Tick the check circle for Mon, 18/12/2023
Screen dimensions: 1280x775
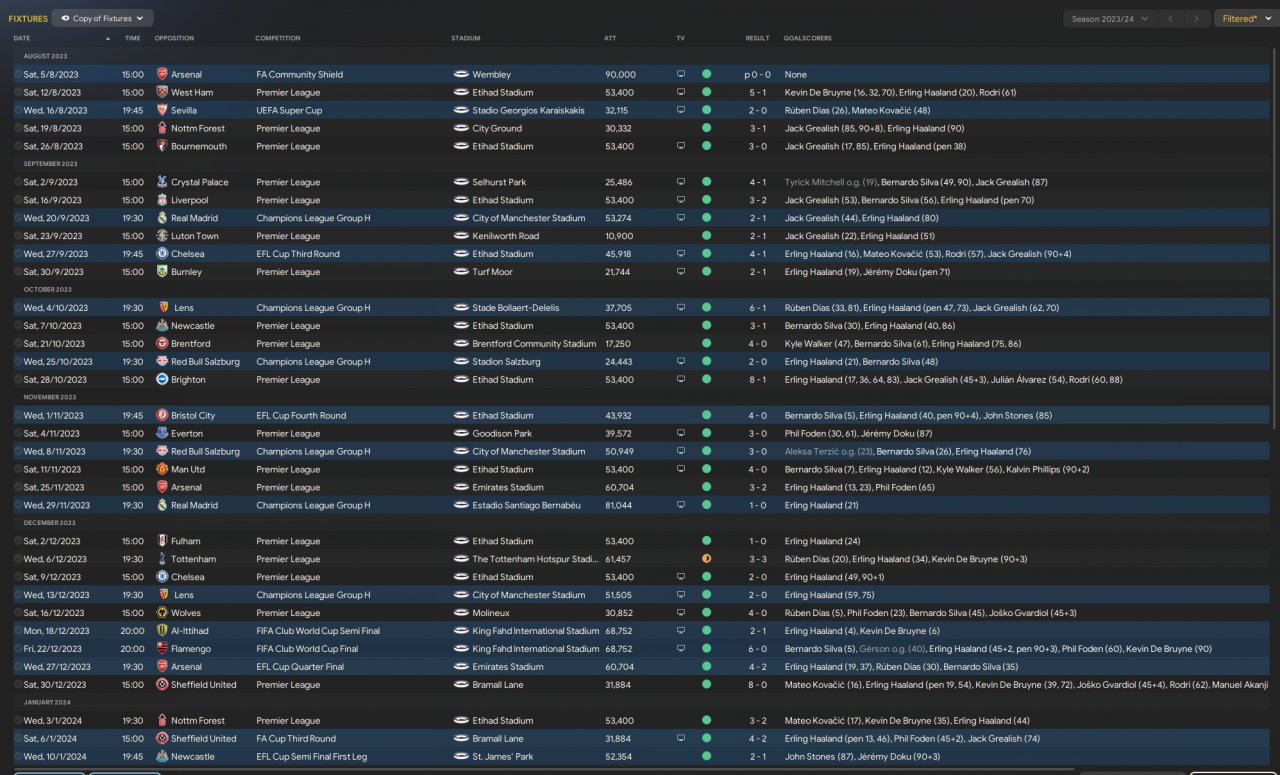click(x=18, y=631)
